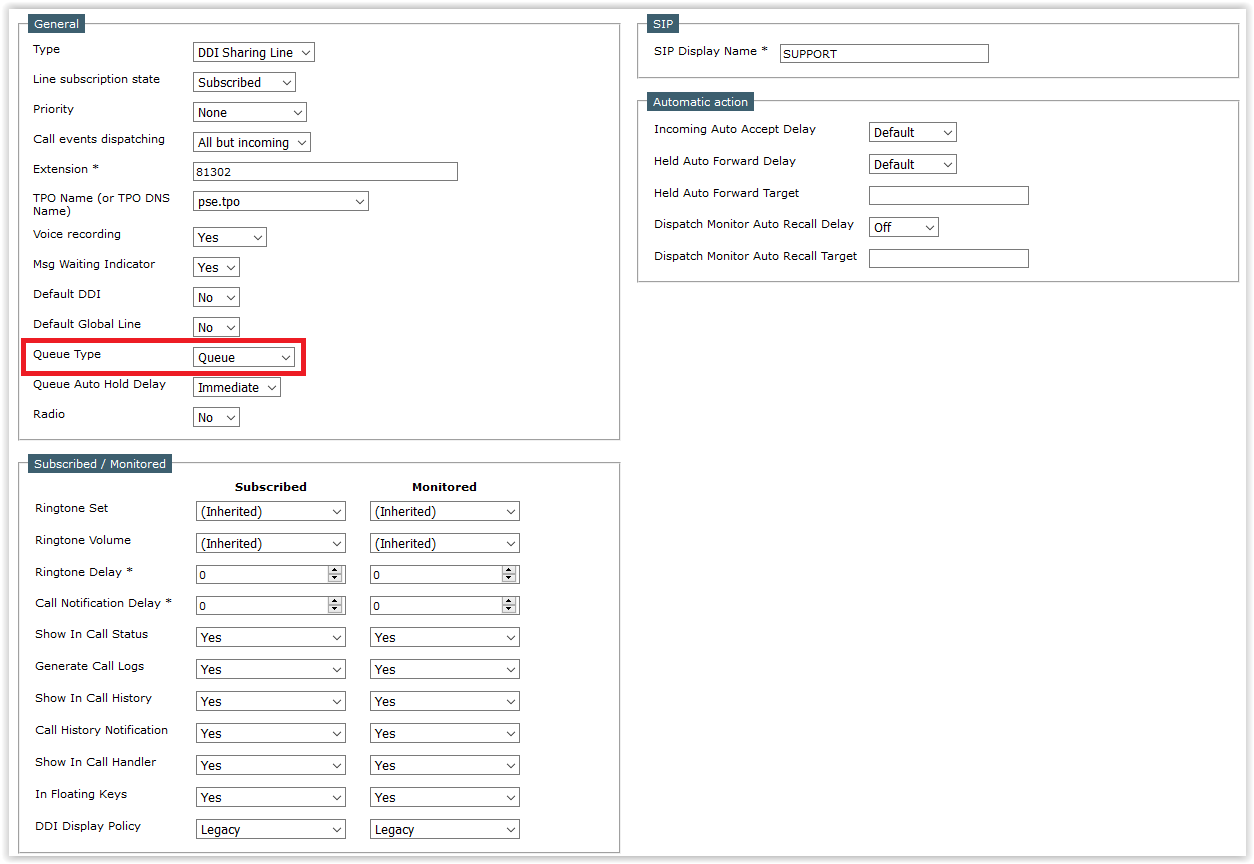
Task: Open the Queue Type dropdown
Action: (x=244, y=358)
